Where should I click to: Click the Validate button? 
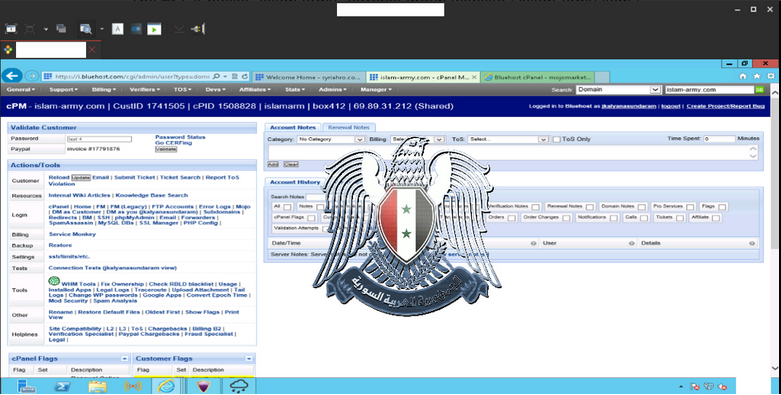point(166,149)
